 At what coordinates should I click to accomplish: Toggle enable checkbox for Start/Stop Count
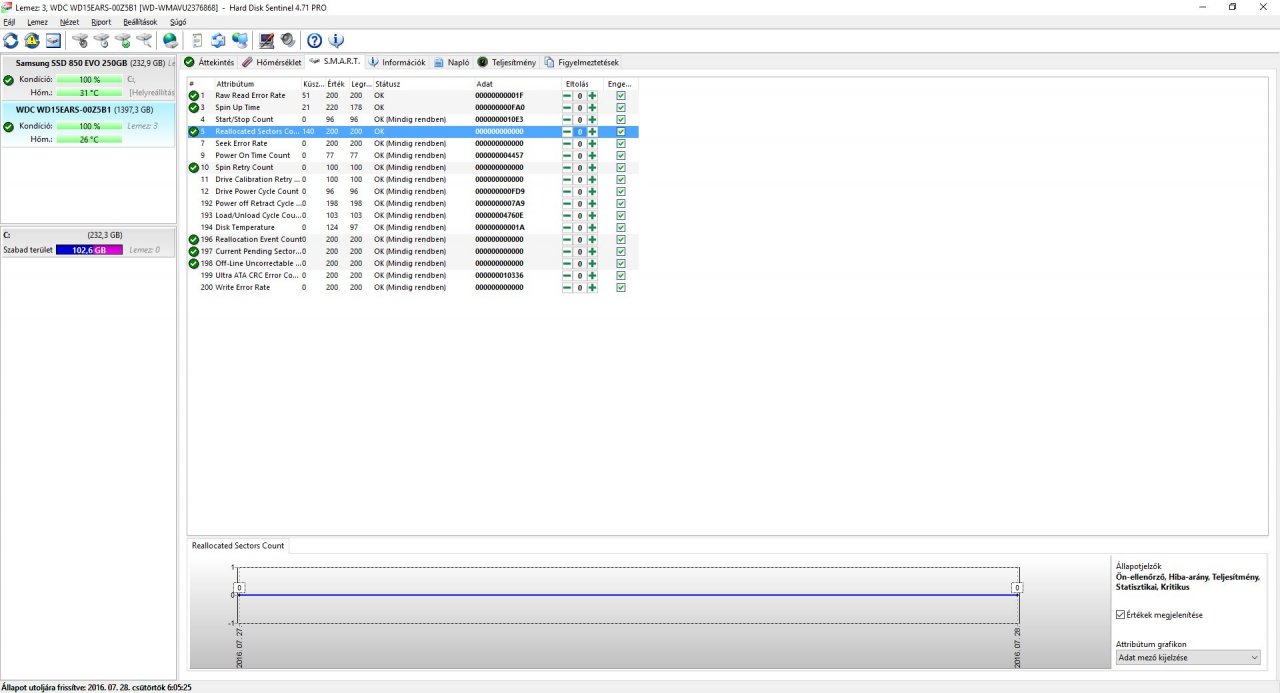621,120
